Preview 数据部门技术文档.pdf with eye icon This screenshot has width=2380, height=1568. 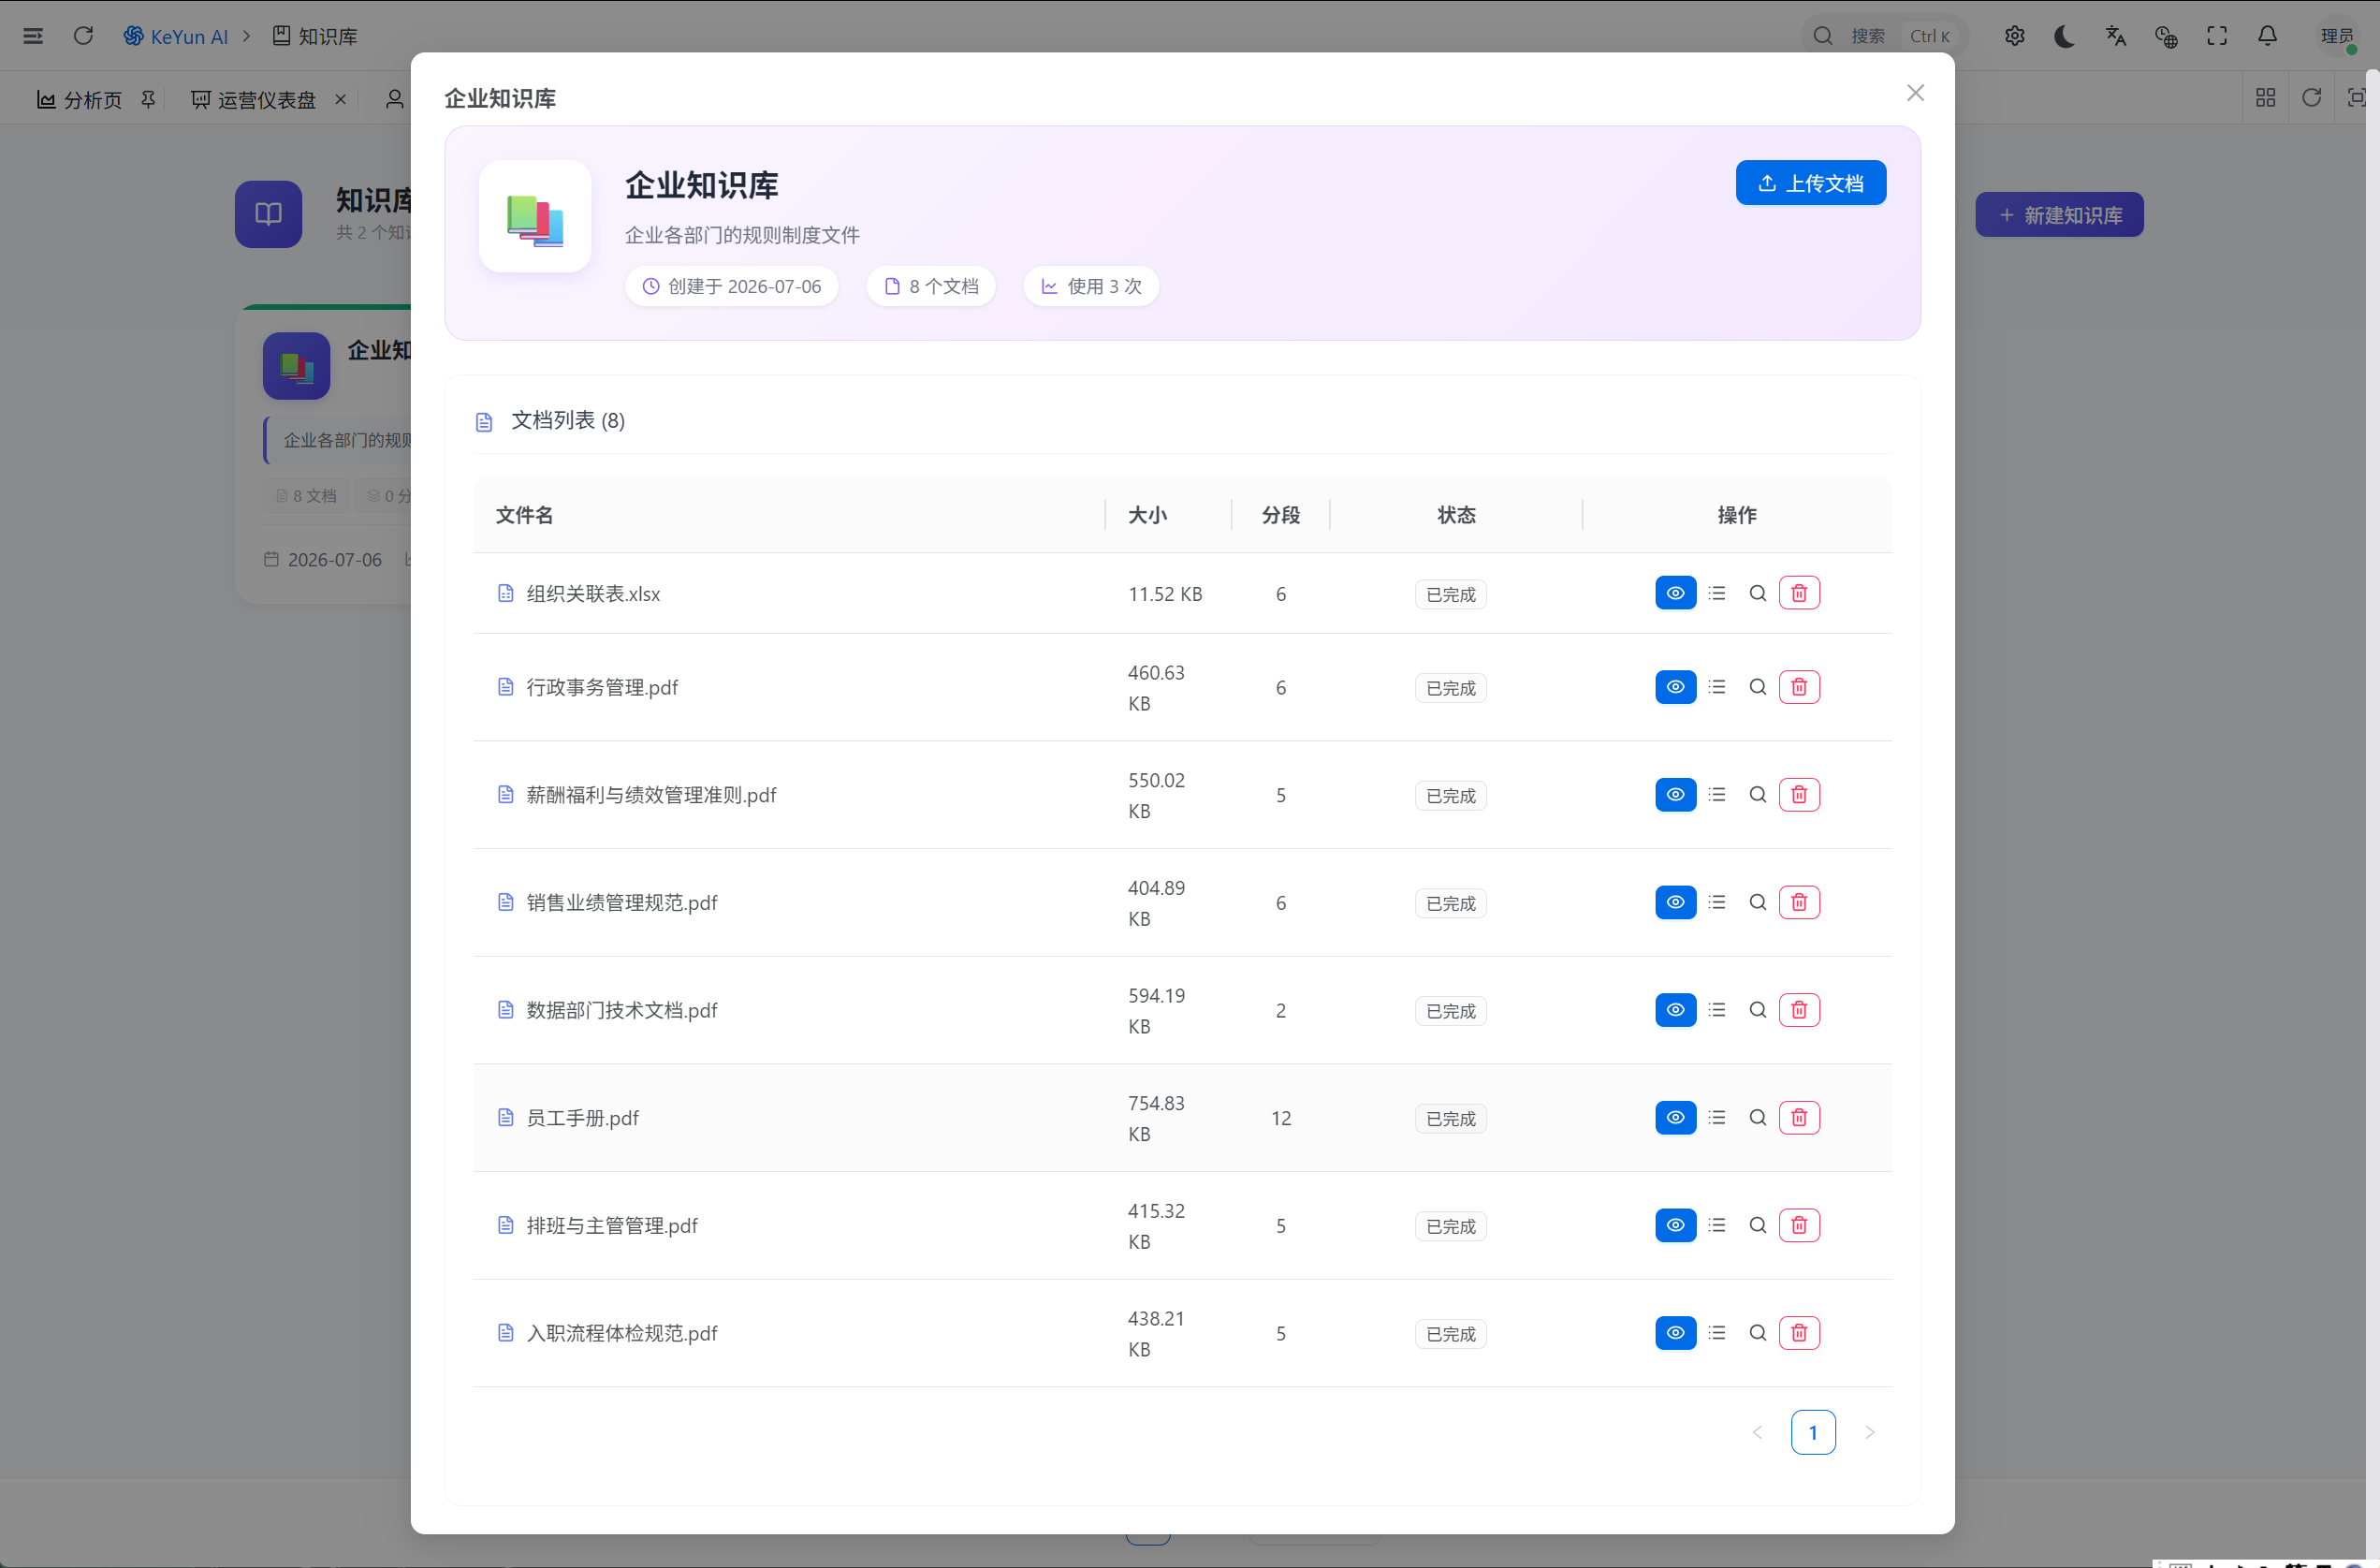pos(1675,1010)
